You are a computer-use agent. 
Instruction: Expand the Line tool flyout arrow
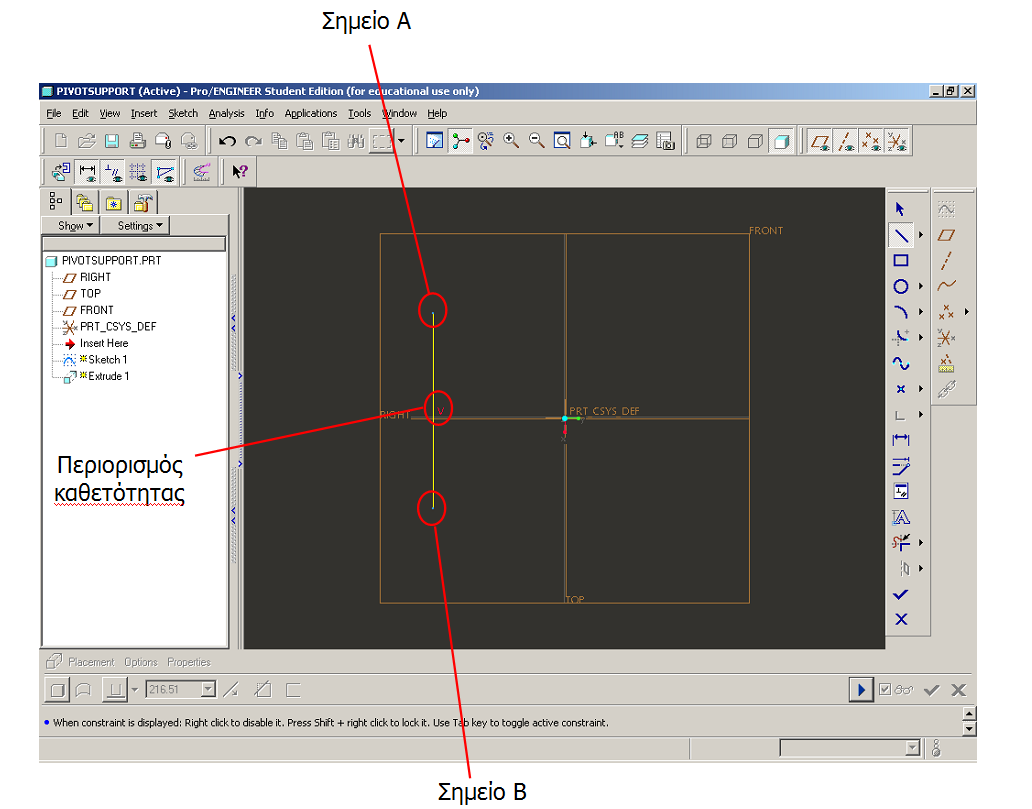pyautogui.click(x=921, y=235)
